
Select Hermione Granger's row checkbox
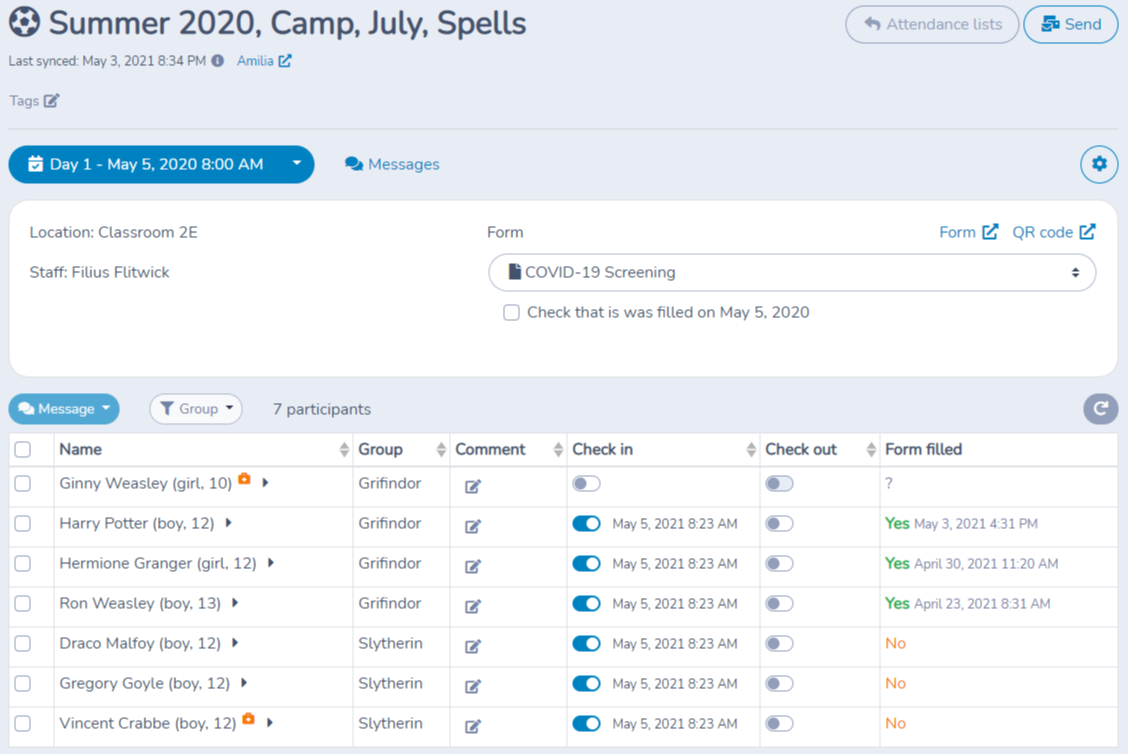(23, 564)
